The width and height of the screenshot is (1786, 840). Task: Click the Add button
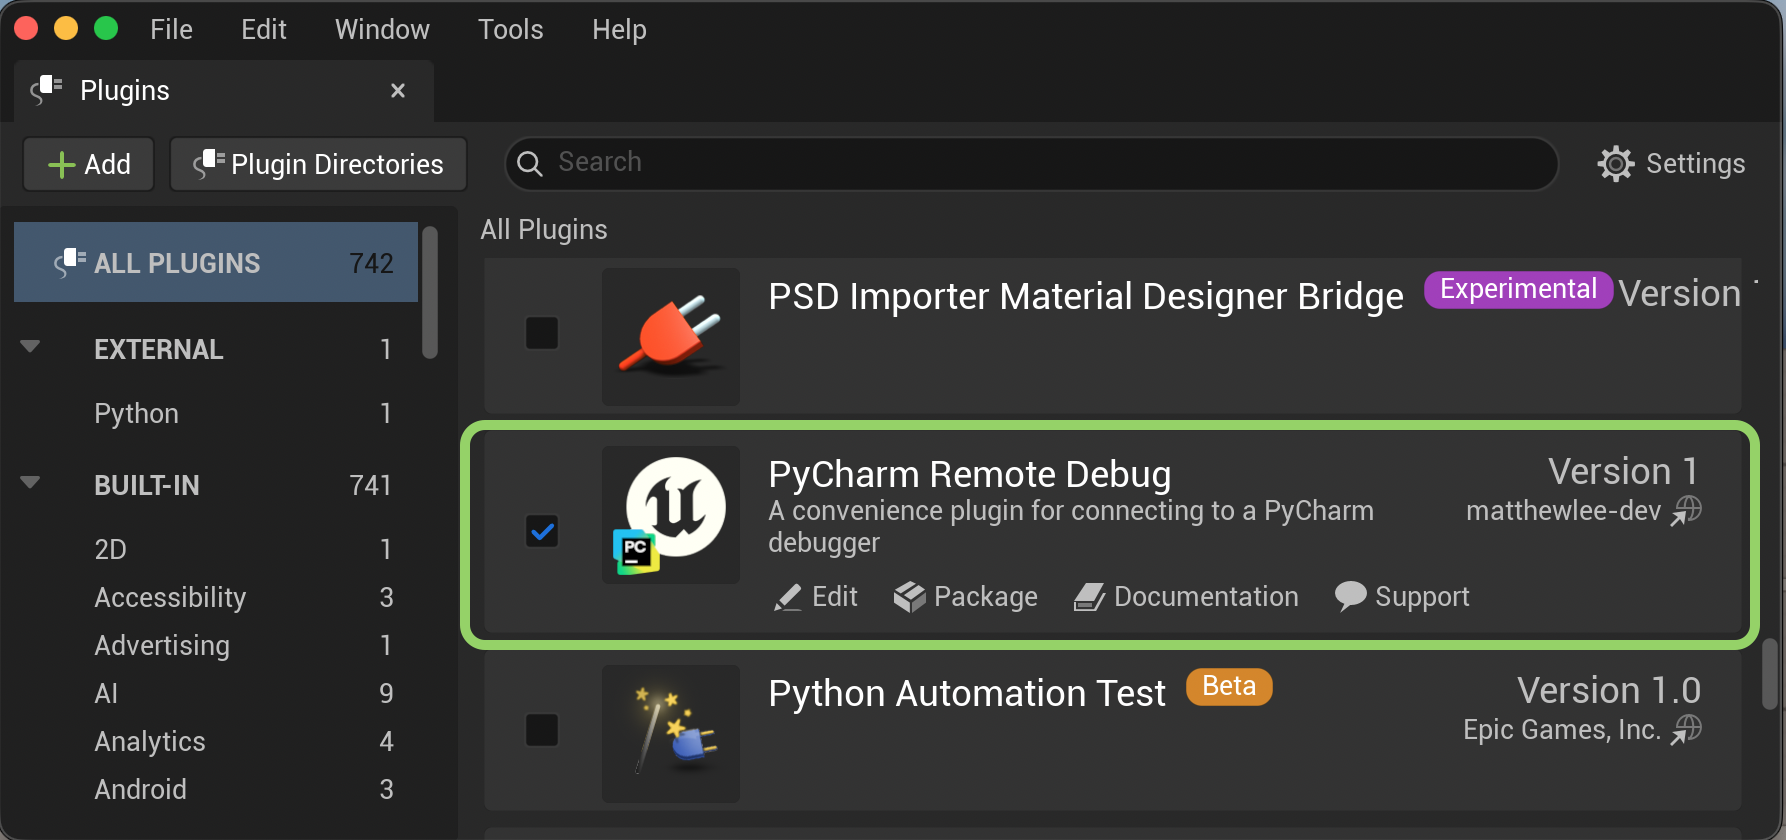point(89,164)
